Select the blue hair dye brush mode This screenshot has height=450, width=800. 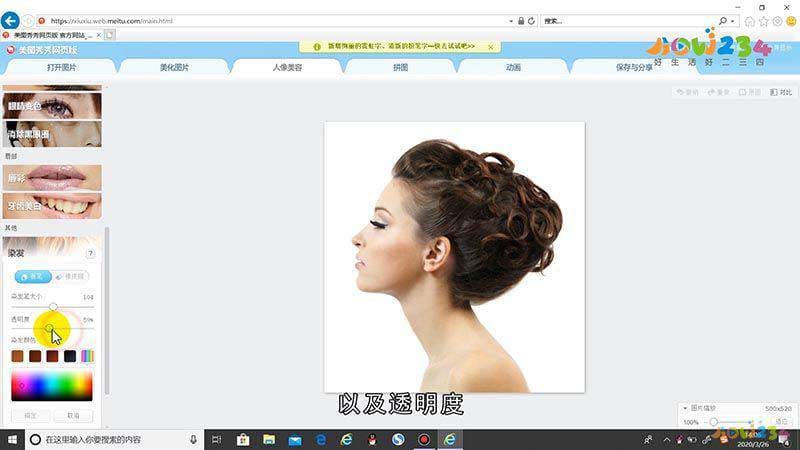[x=33, y=277]
